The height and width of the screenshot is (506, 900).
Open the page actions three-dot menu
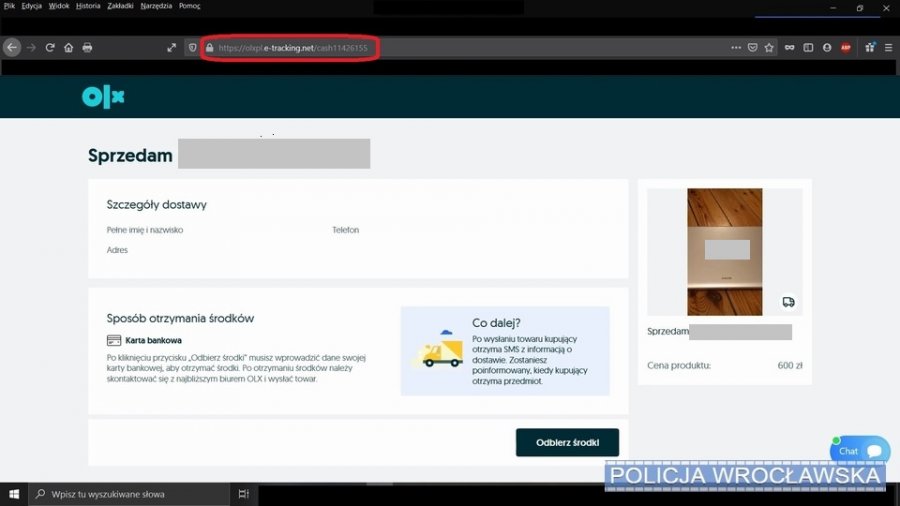point(736,47)
